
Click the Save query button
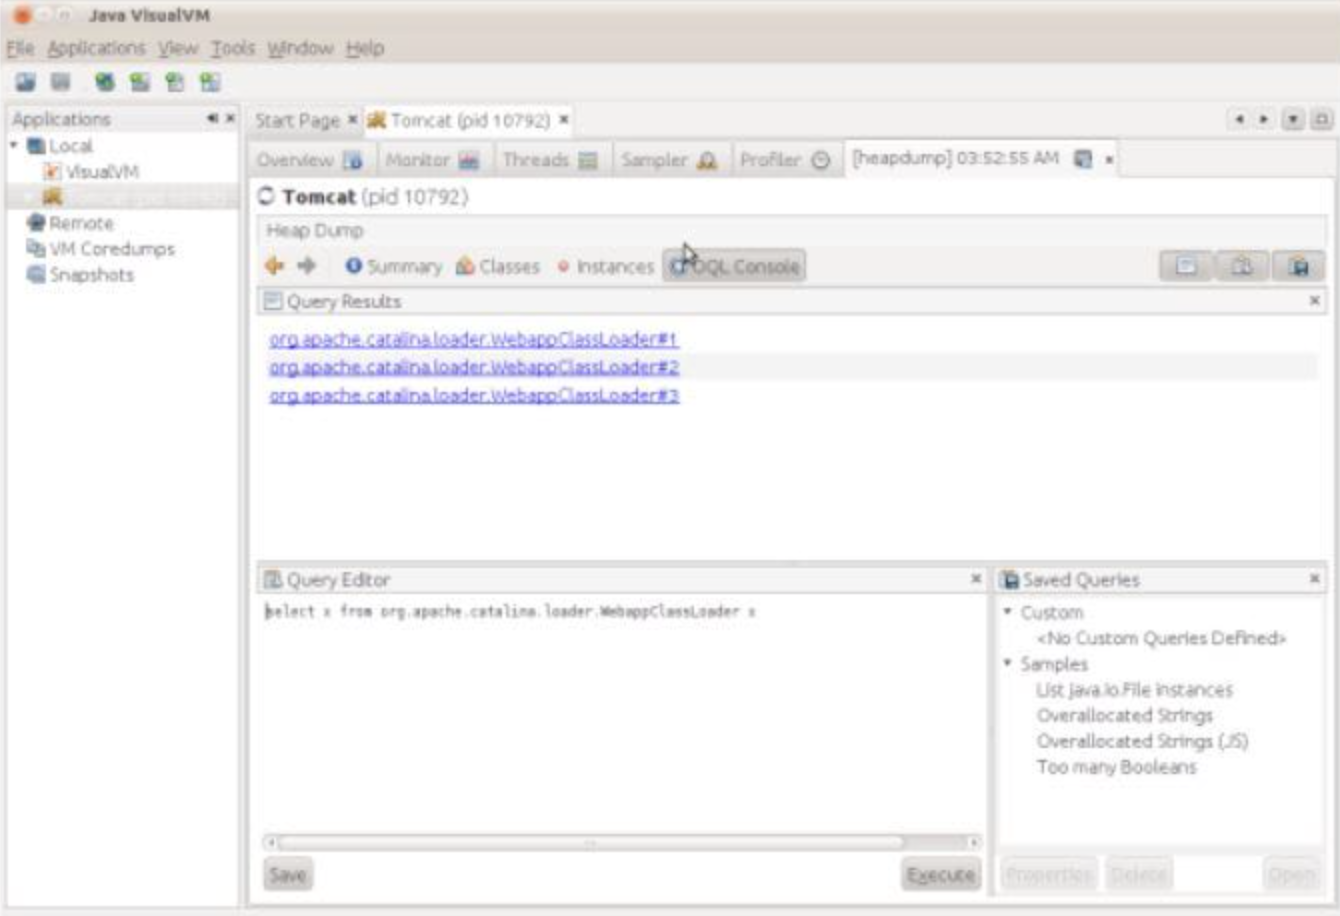coord(288,875)
